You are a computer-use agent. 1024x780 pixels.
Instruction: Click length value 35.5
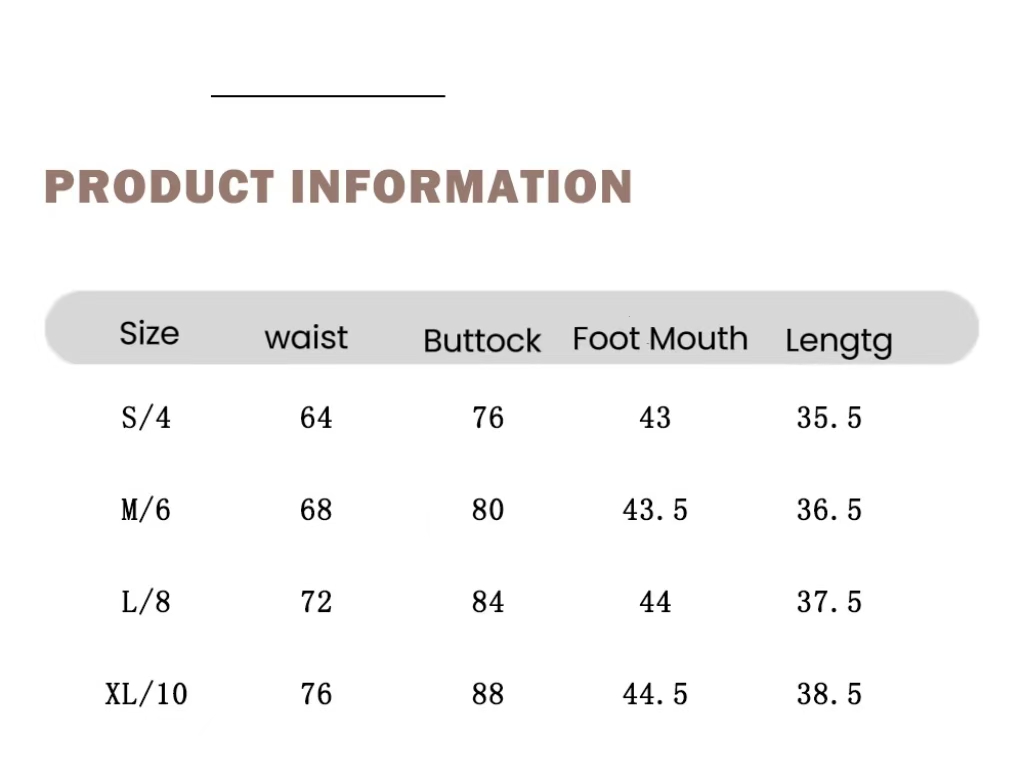(x=829, y=417)
